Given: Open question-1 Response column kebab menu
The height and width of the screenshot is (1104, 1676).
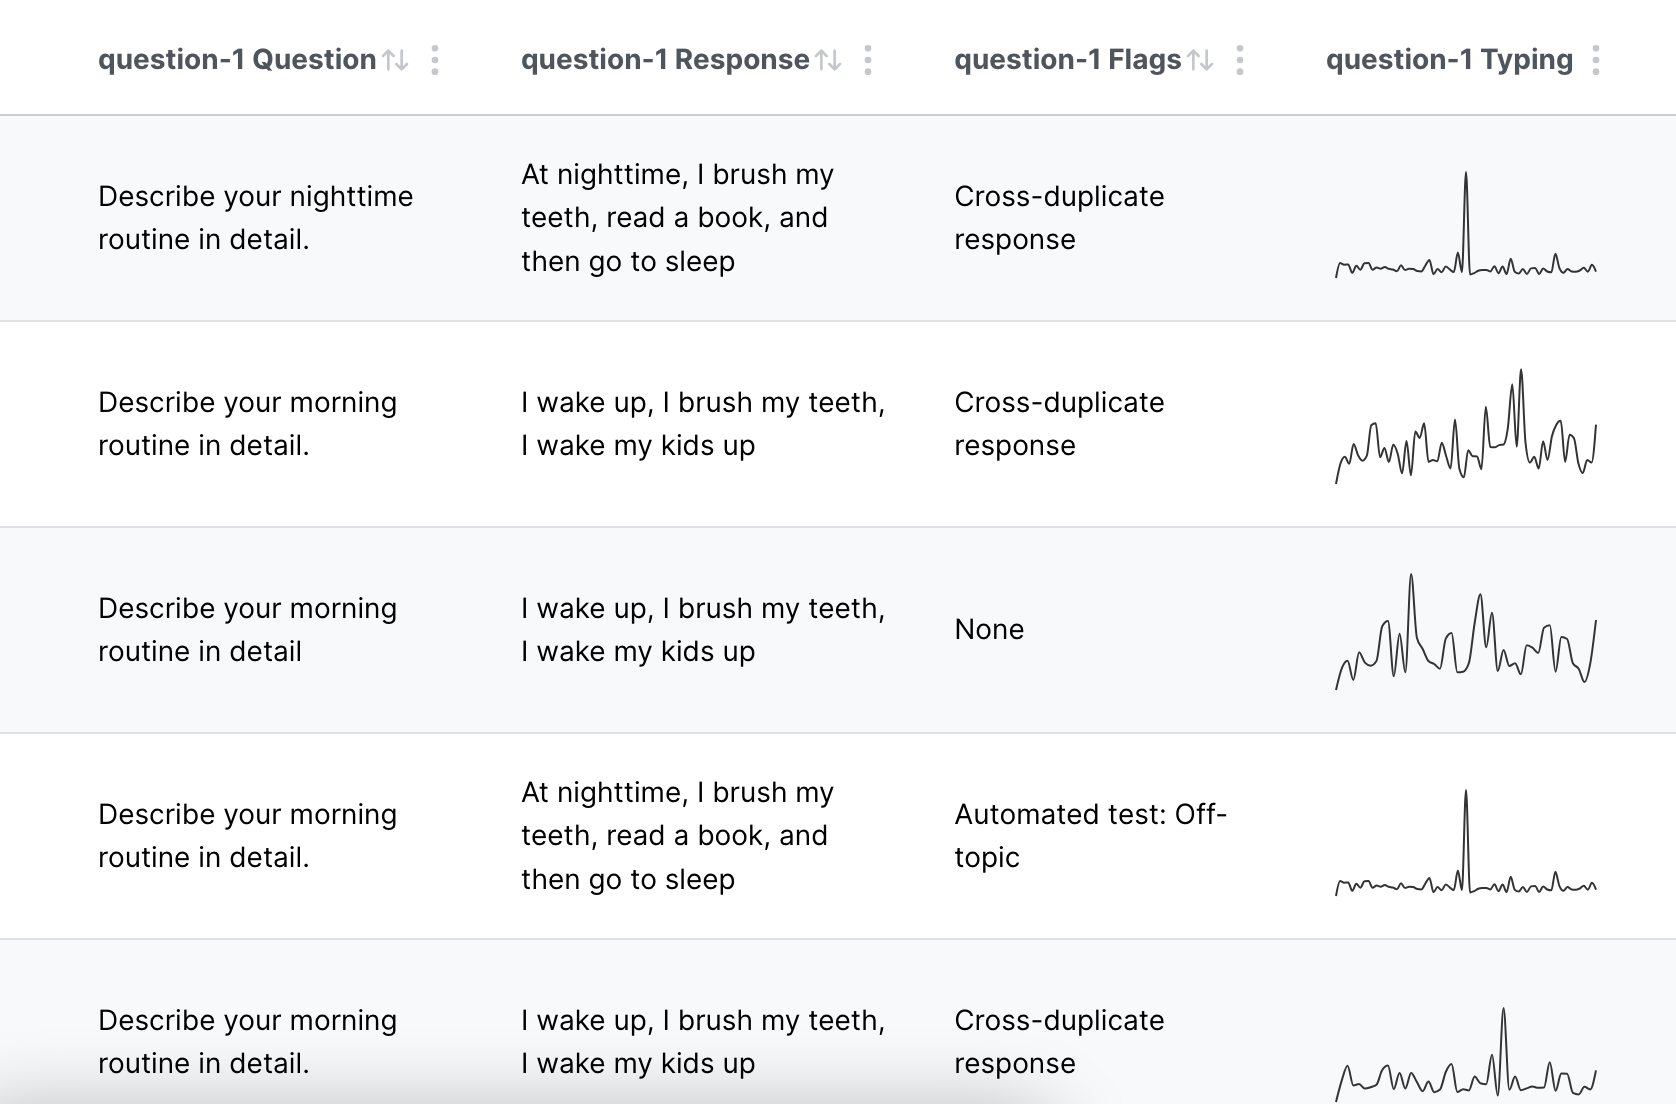Looking at the screenshot, I should pyautogui.click(x=867, y=60).
